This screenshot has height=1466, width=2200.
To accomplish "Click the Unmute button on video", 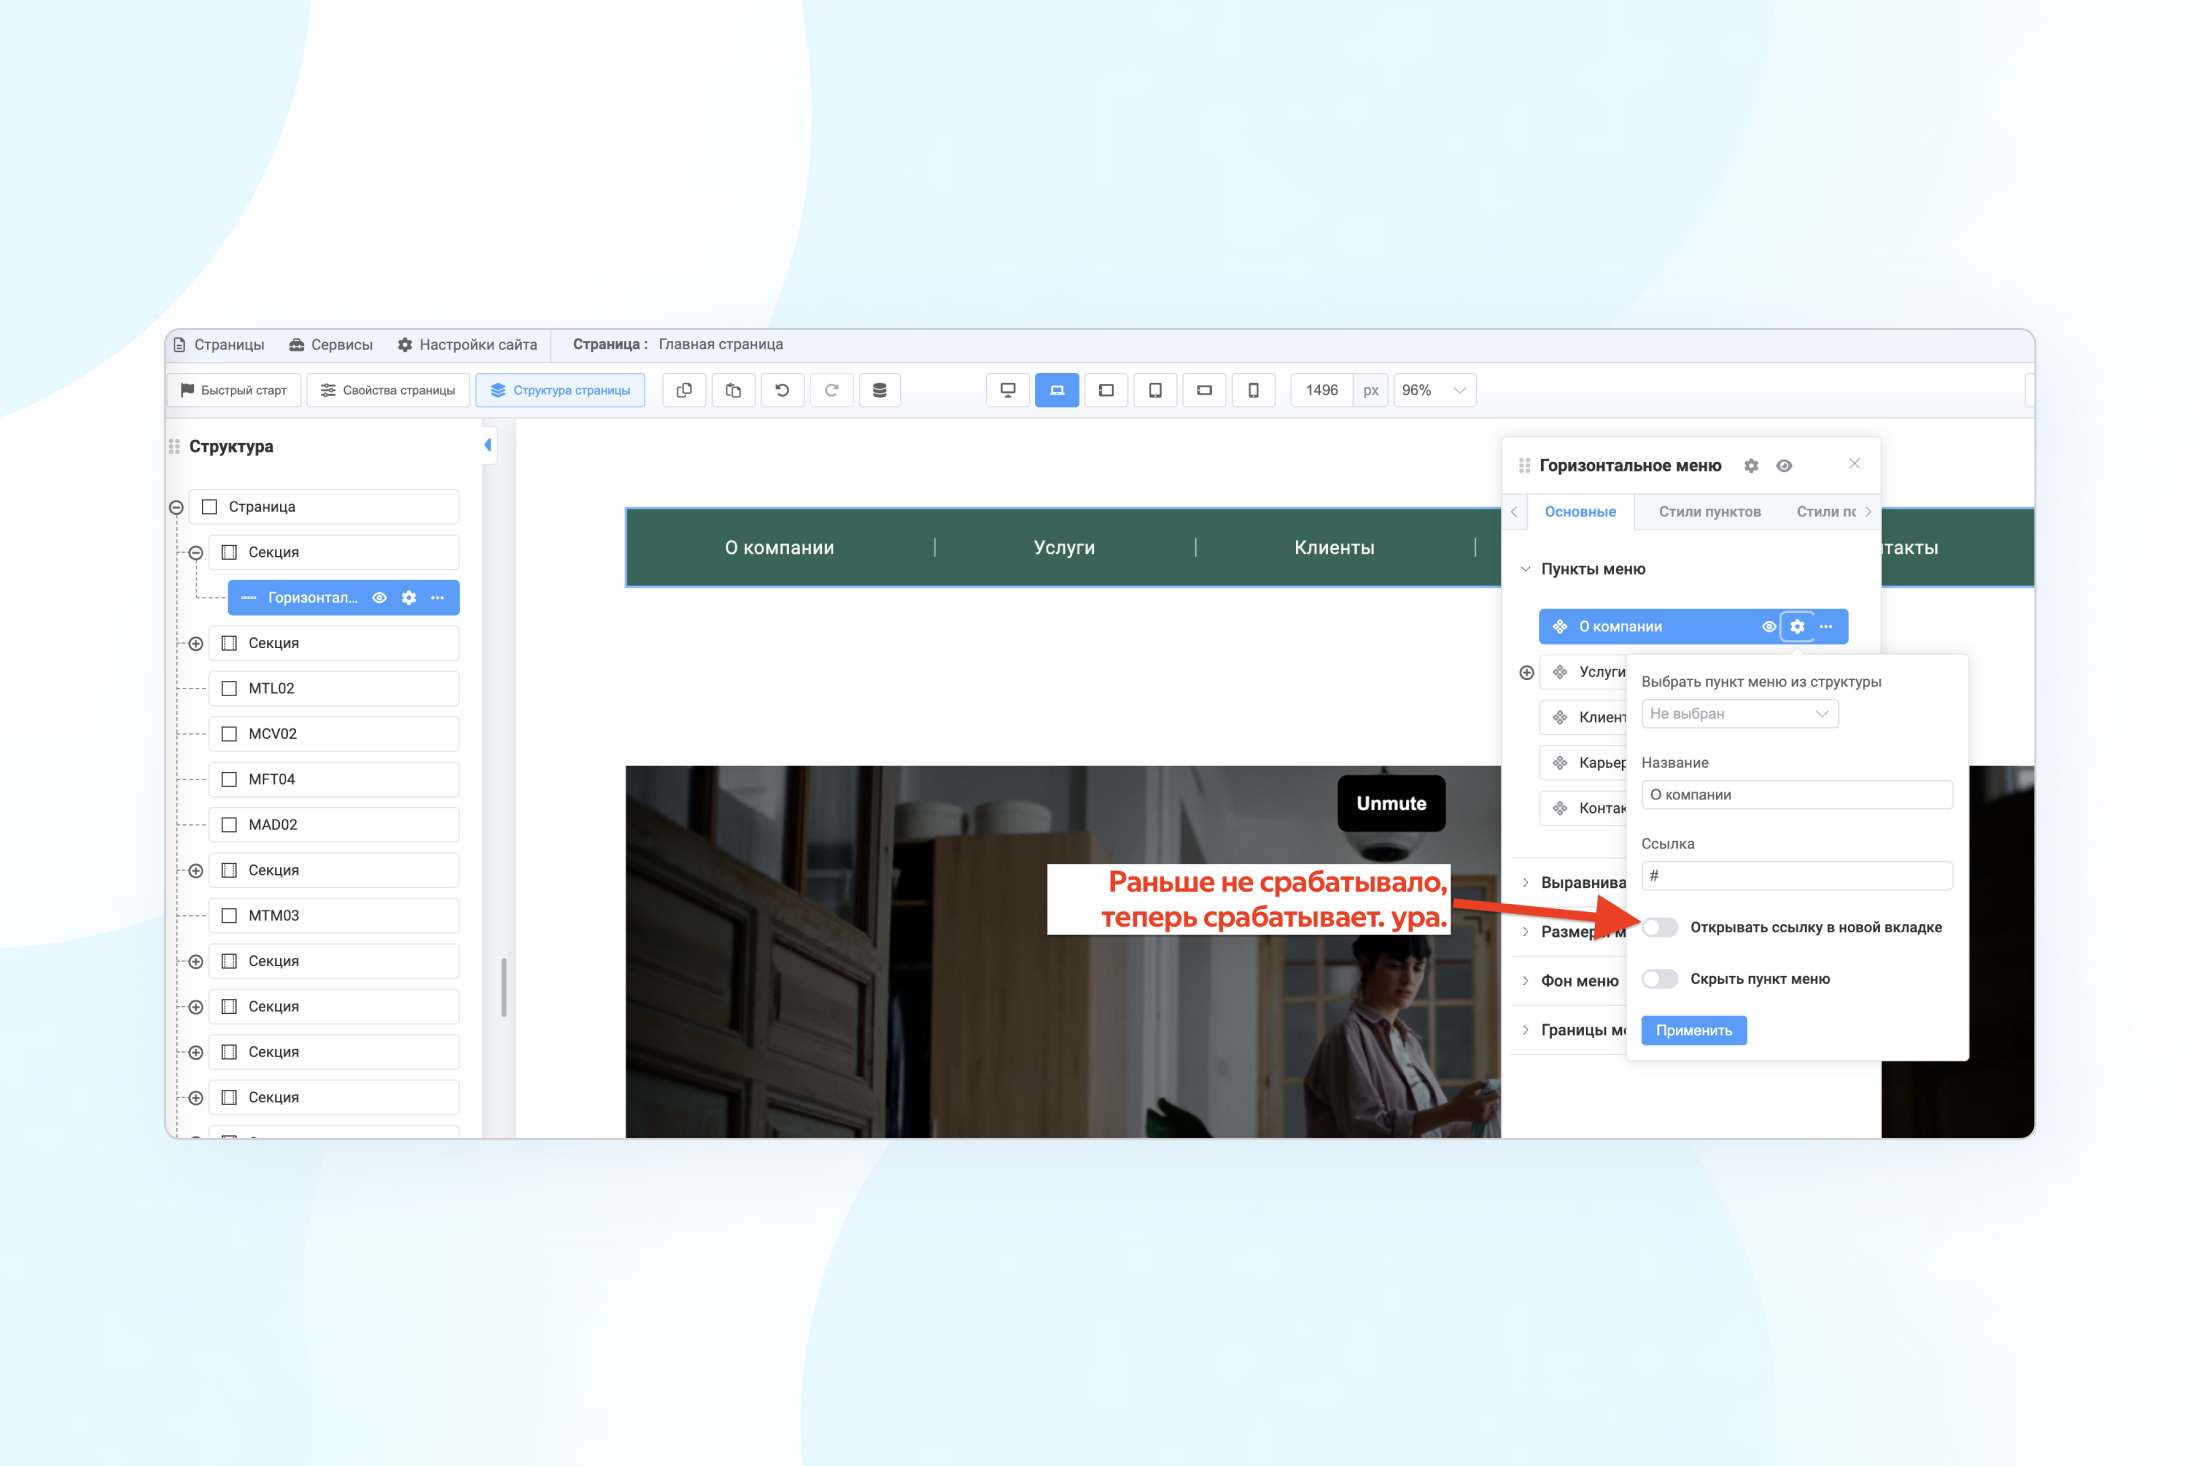I will 1391,804.
